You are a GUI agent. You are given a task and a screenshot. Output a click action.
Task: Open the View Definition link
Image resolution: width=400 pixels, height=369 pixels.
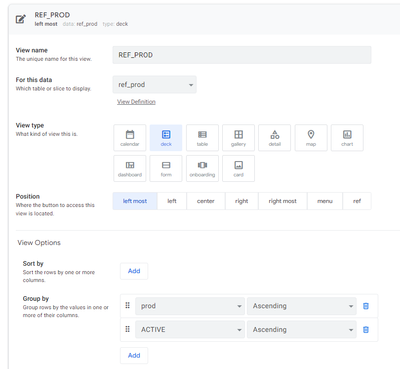point(136,102)
